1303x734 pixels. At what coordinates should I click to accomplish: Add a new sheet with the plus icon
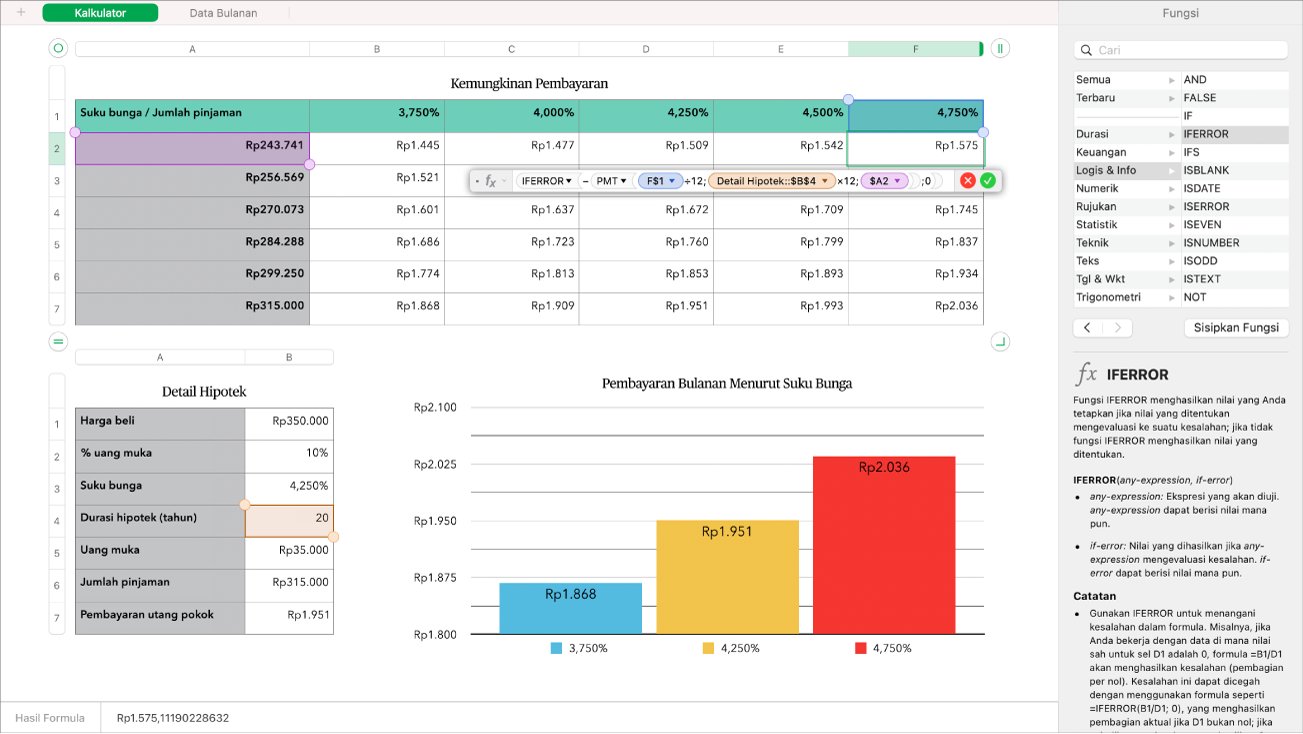pos(22,14)
